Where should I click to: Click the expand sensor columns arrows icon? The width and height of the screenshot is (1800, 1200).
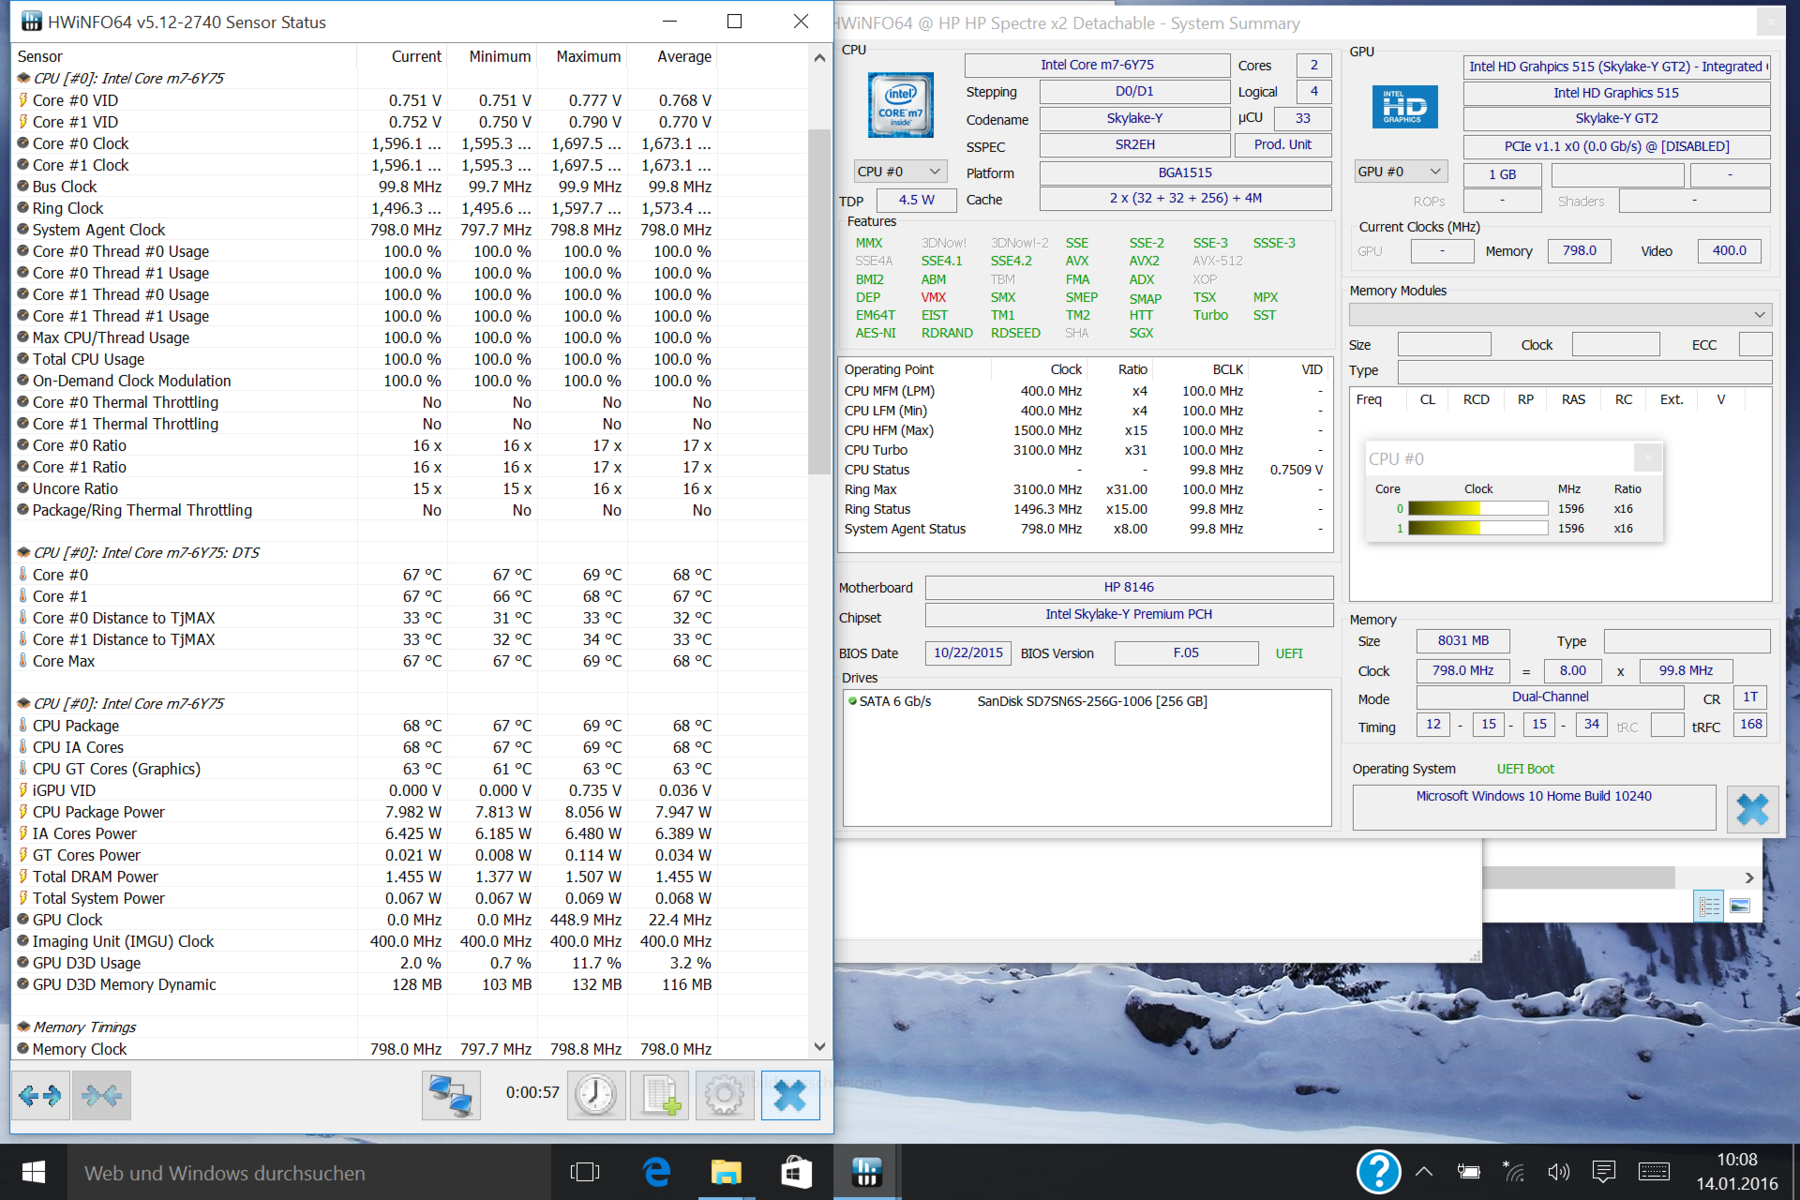point(40,1096)
